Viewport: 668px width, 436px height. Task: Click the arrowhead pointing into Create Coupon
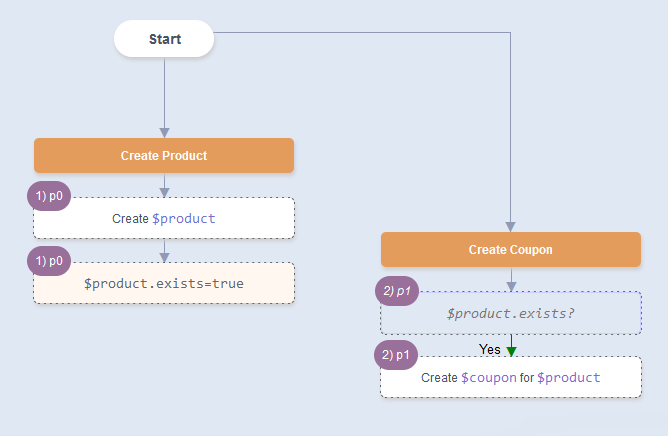point(511,226)
